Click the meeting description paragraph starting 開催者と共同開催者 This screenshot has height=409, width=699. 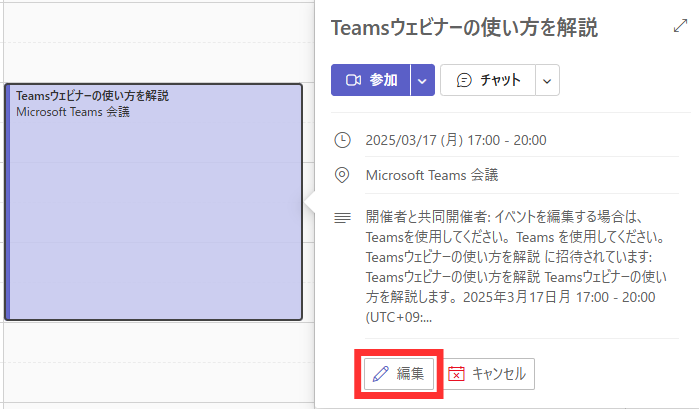pos(516,267)
